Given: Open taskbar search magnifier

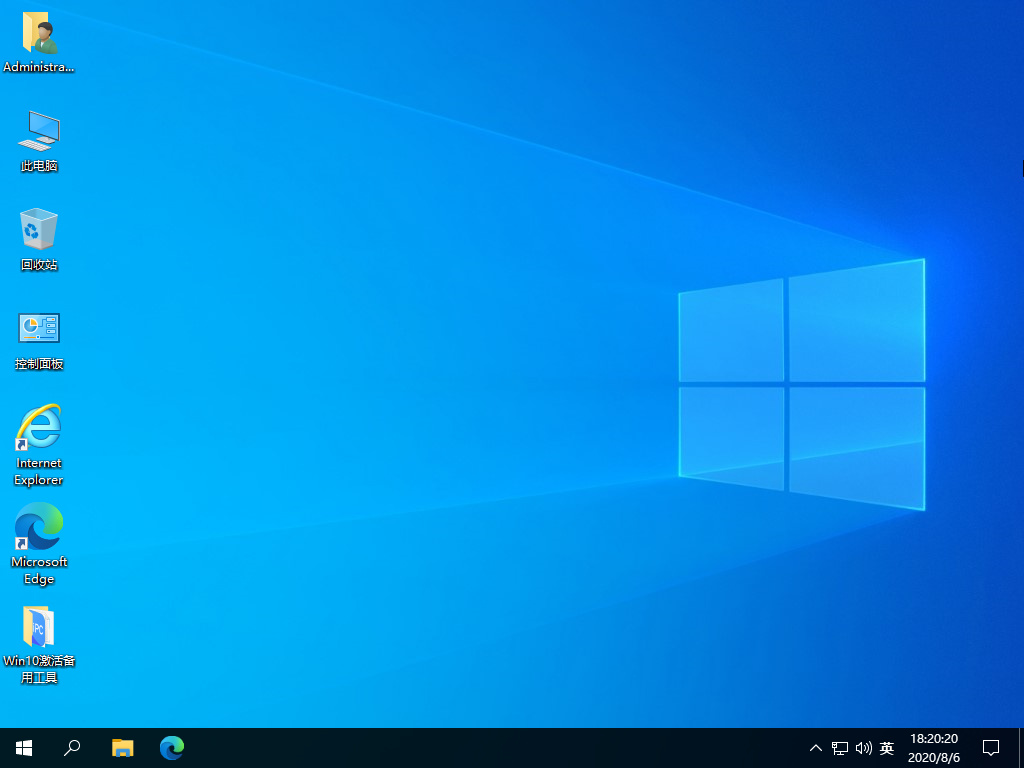Looking at the screenshot, I should (x=72, y=748).
